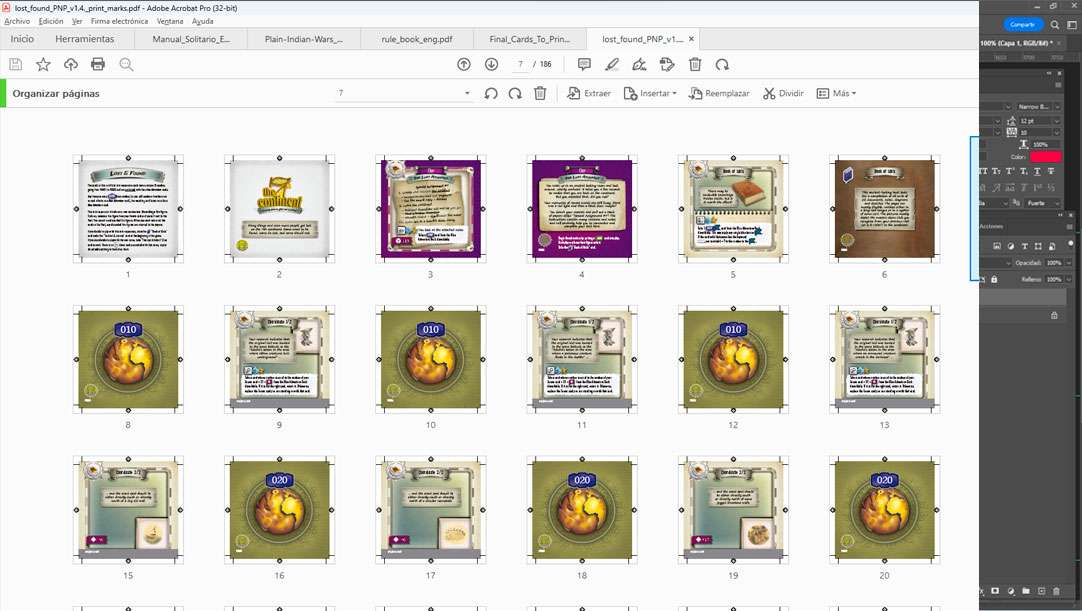Click the Dividir scissors button

click(x=783, y=93)
